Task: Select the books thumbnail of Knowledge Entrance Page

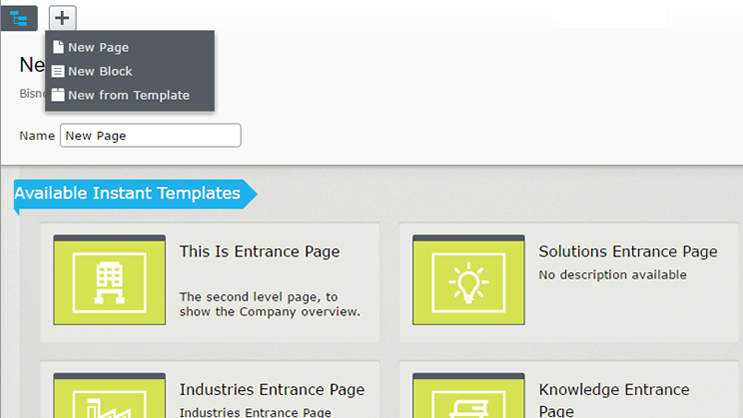Action: pyautogui.click(x=468, y=395)
